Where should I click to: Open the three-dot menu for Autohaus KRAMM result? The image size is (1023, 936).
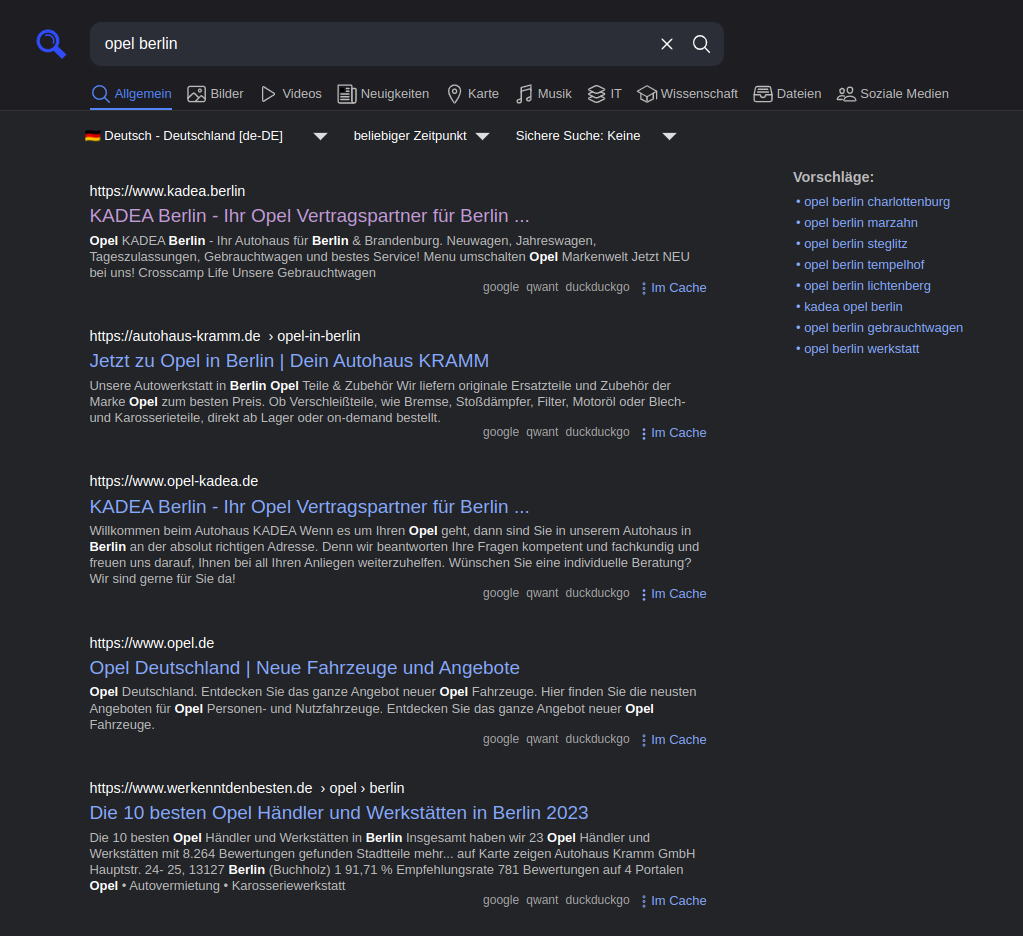[x=644, y=433]
